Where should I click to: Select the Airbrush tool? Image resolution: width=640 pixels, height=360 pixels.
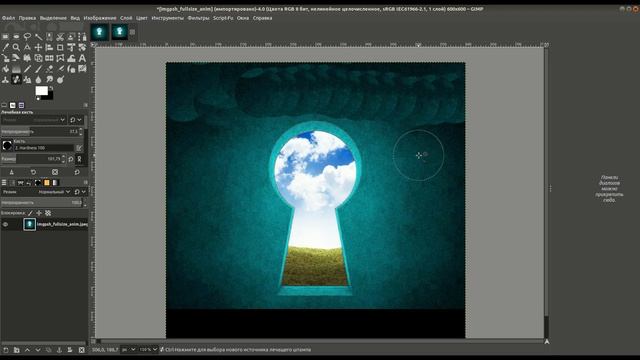(60, 69)
